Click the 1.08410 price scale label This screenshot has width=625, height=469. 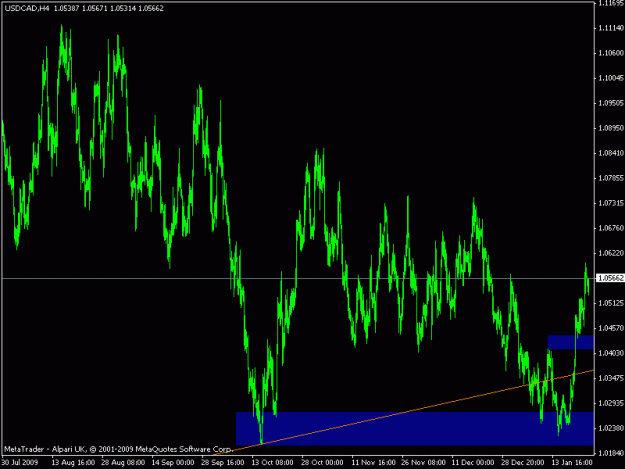pos(611,153)
